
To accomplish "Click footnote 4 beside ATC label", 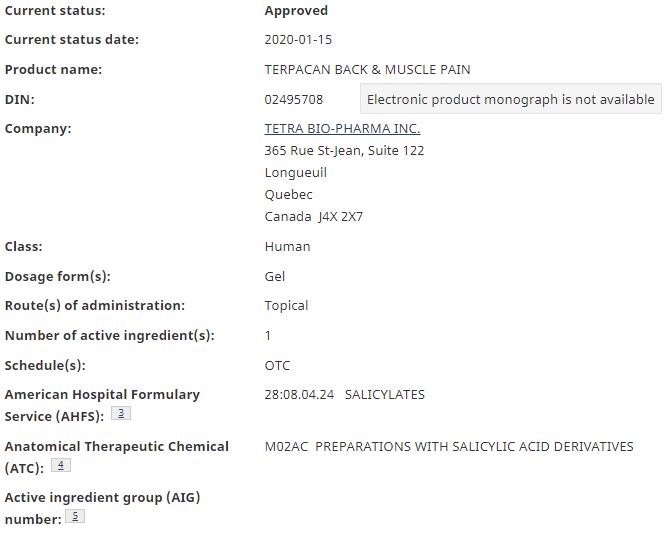I will [x=61, y=465].
